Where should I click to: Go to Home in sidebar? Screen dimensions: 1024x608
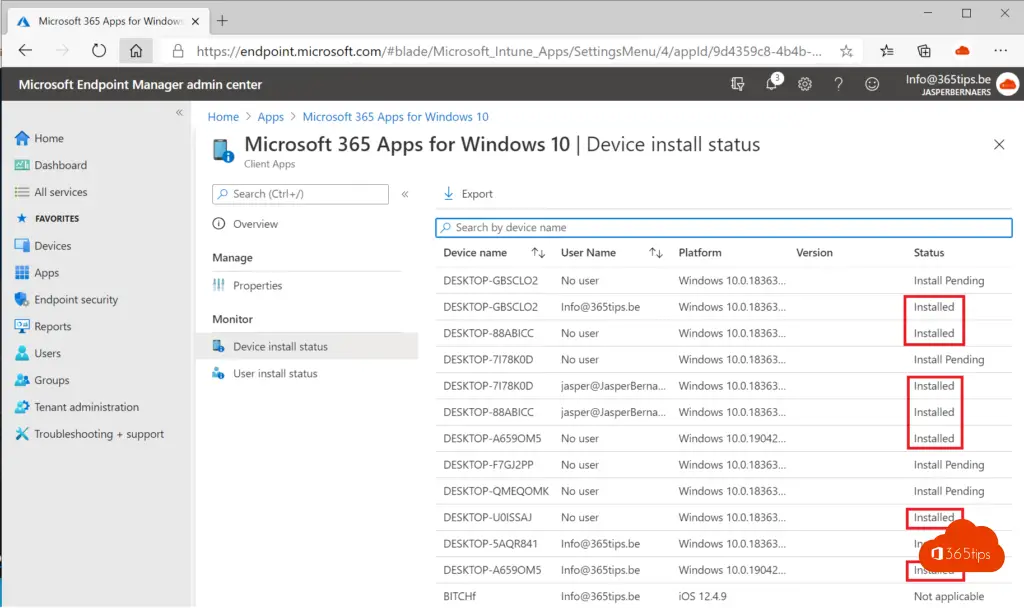[49, 138]
